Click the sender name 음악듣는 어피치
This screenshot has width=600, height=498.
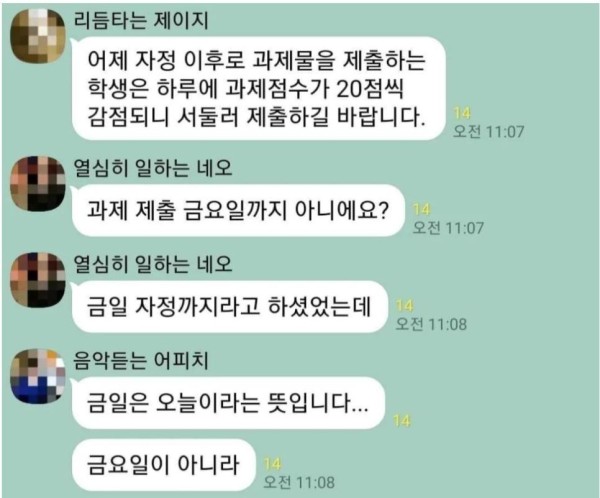[141, 361]
